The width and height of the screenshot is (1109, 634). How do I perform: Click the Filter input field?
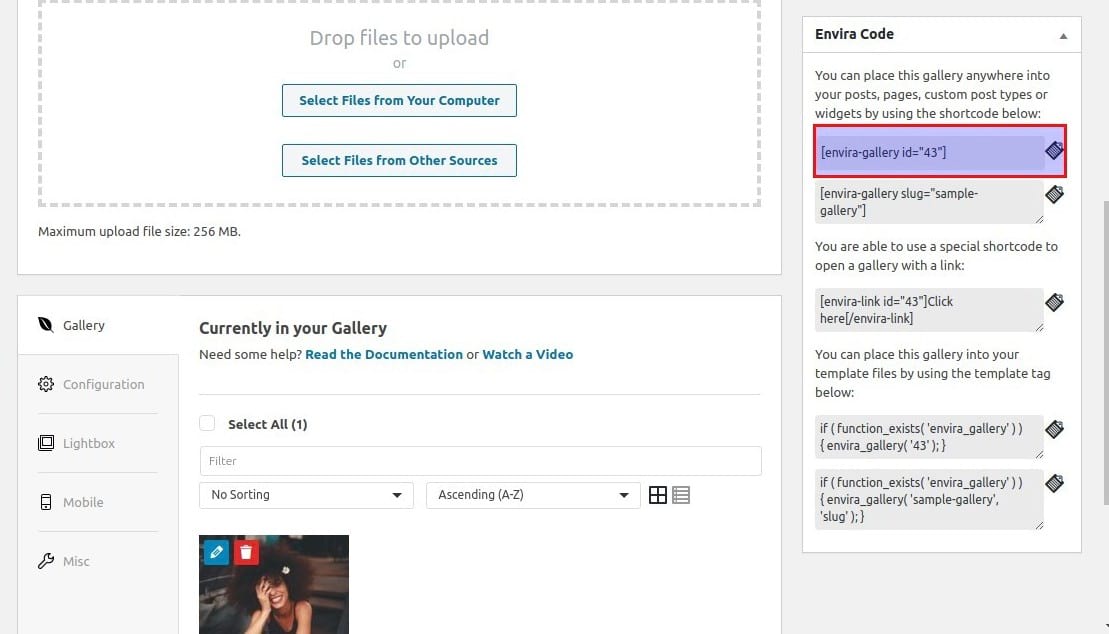(480, 461)
